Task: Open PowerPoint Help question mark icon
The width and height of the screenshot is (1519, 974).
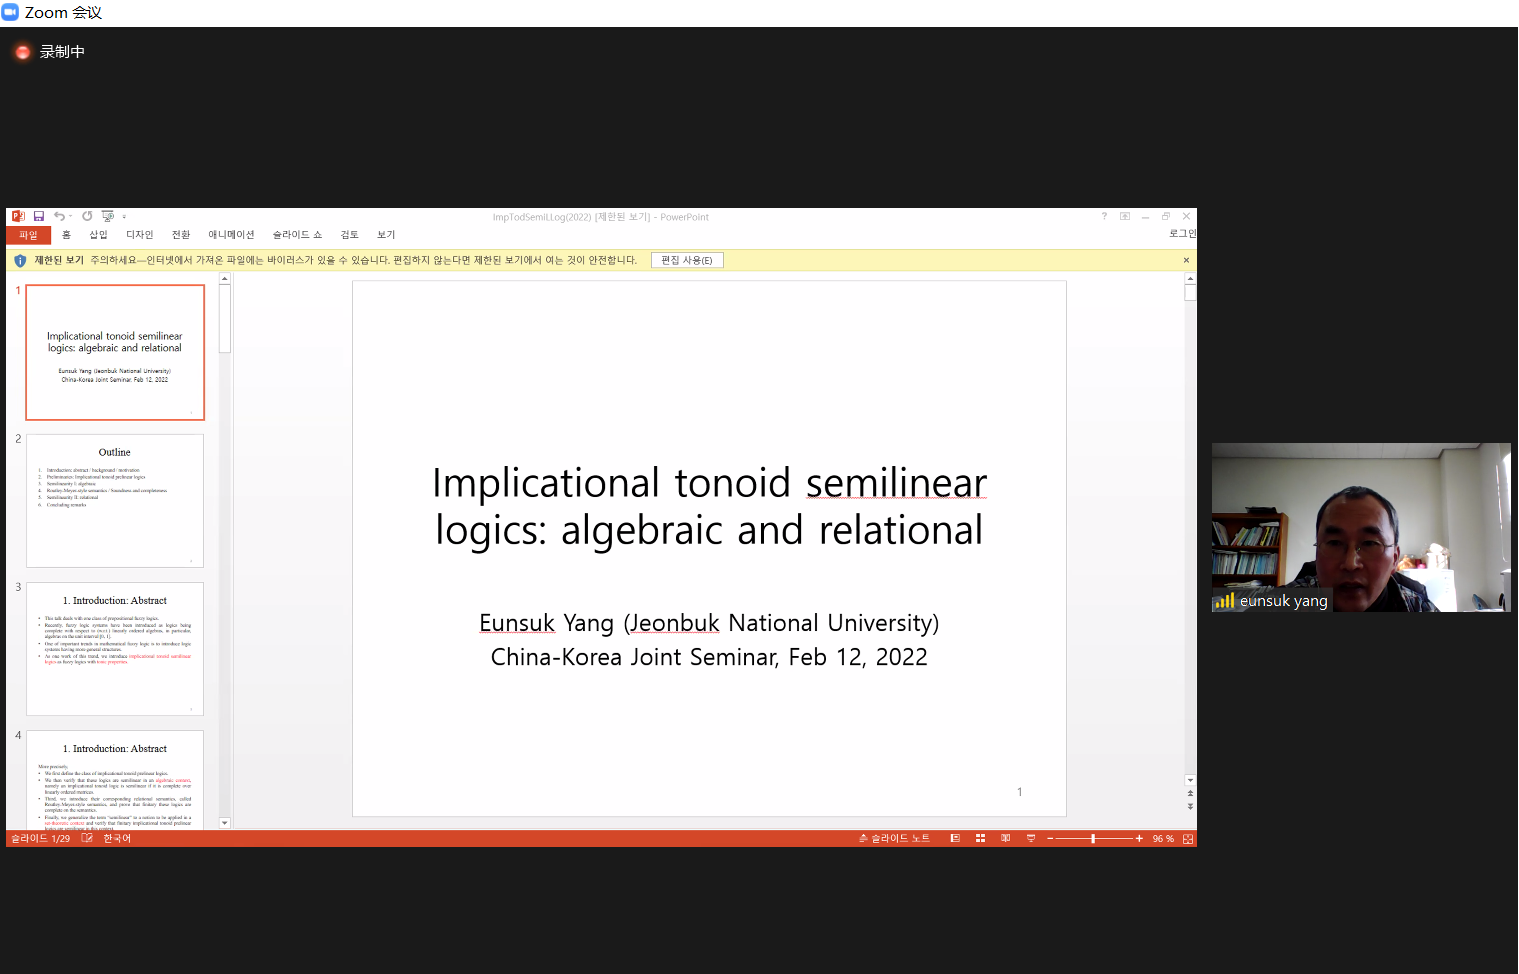Action: [x=1104, y=216]
